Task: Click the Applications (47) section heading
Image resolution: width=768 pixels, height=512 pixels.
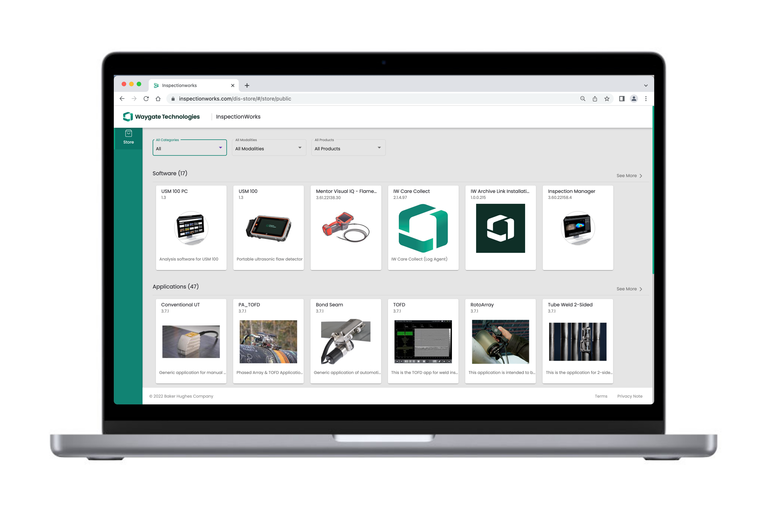Action: coord(175,286)
